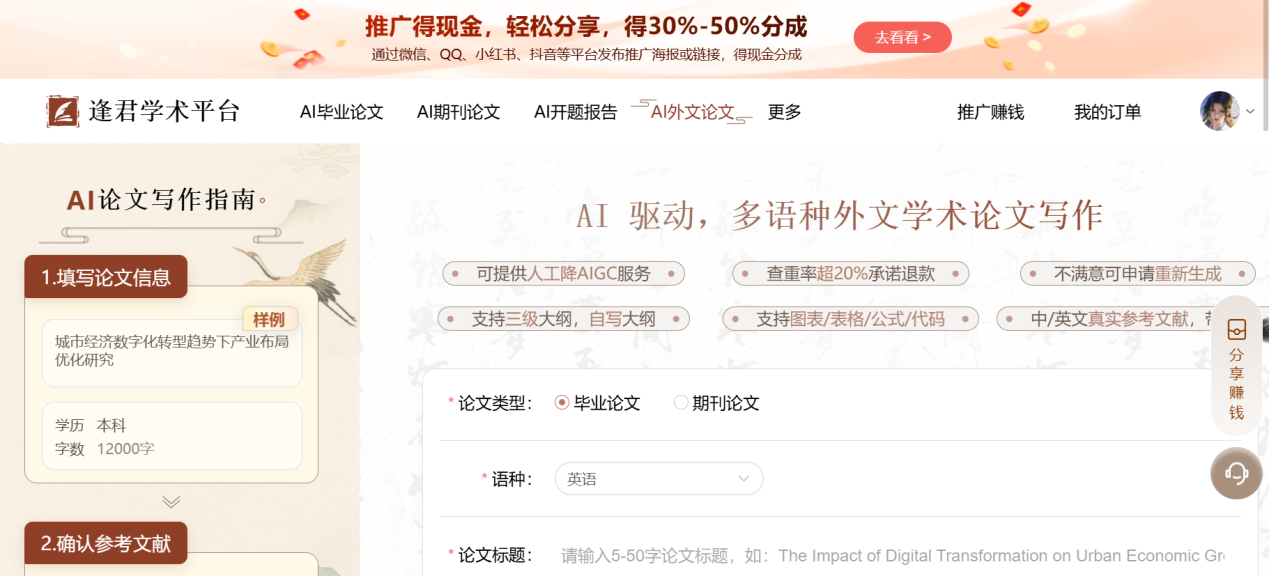Open the 更多 menu
This screenshot has height=576, width=1269.
[785, 112]
